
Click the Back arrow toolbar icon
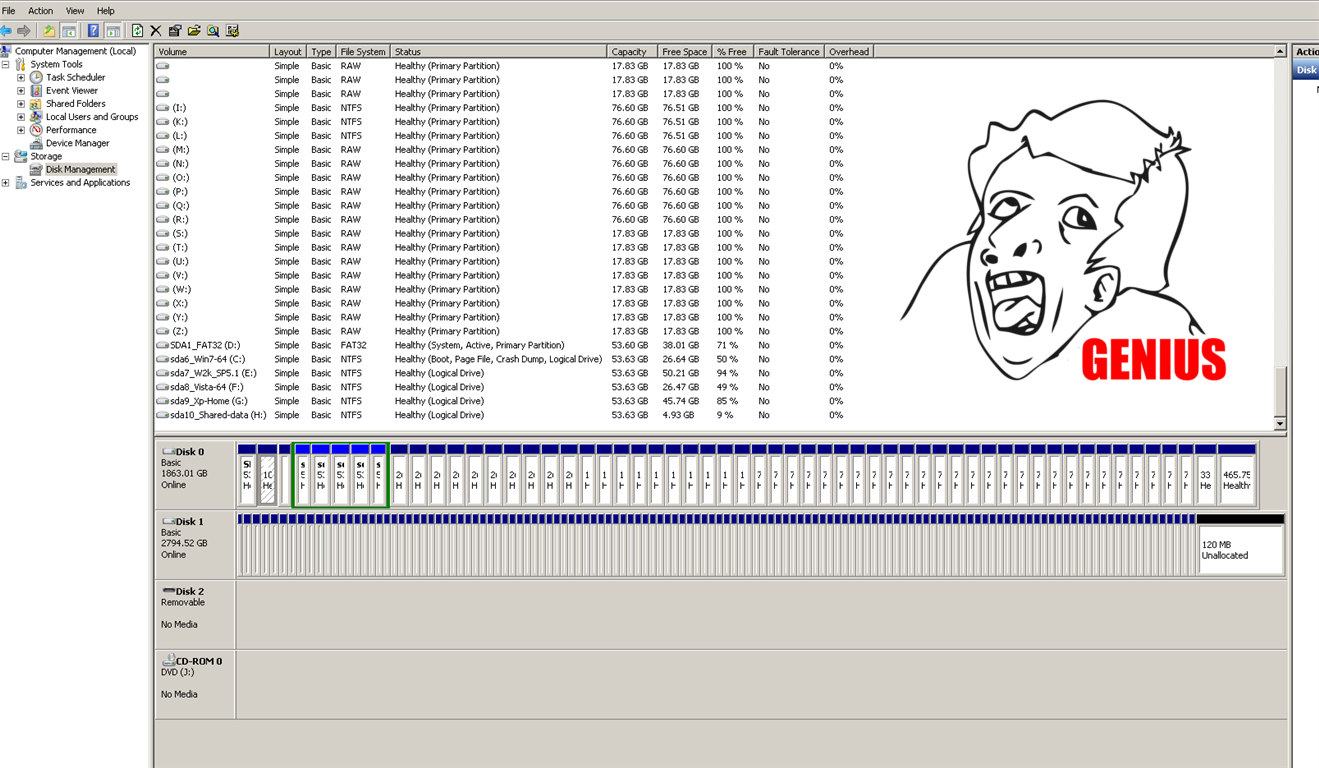coord(6,31)
